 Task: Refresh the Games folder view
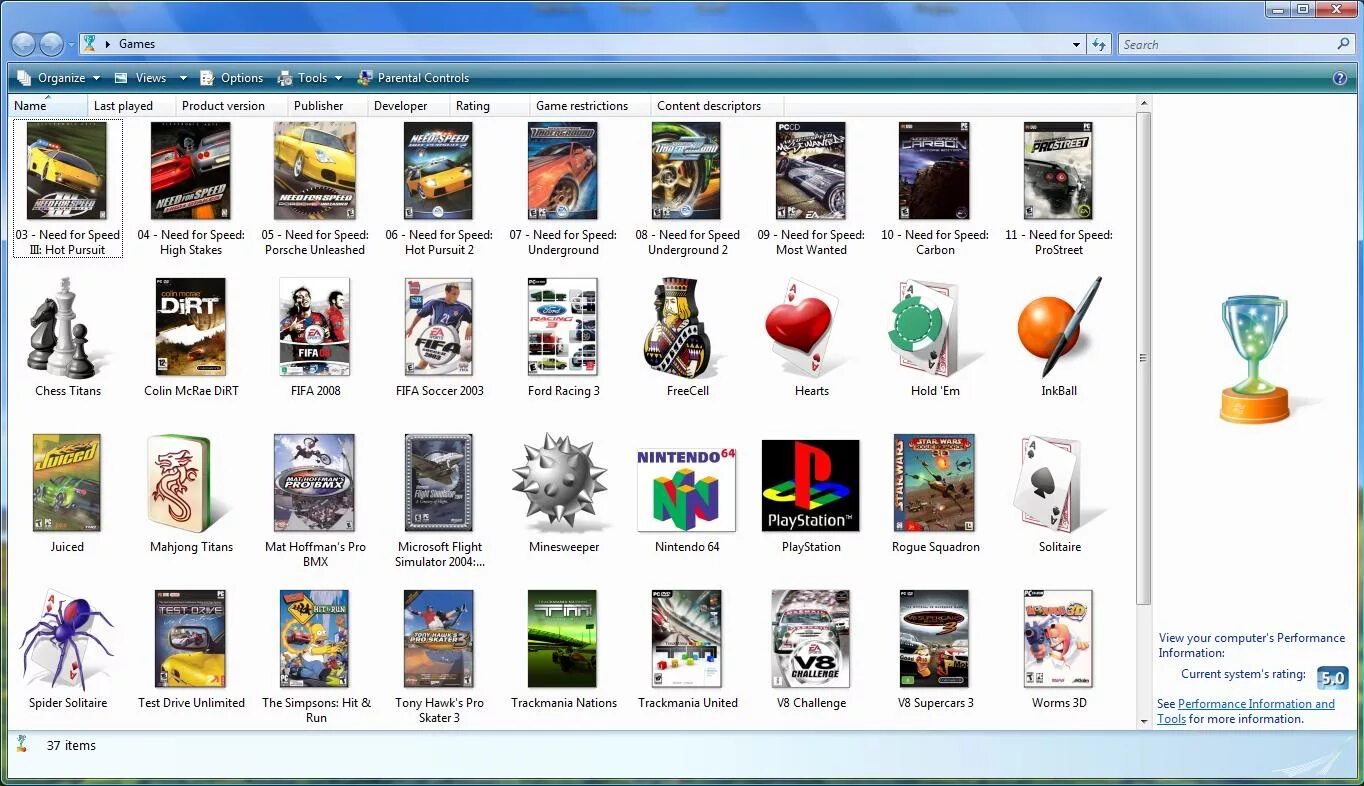pos(1099,44)
